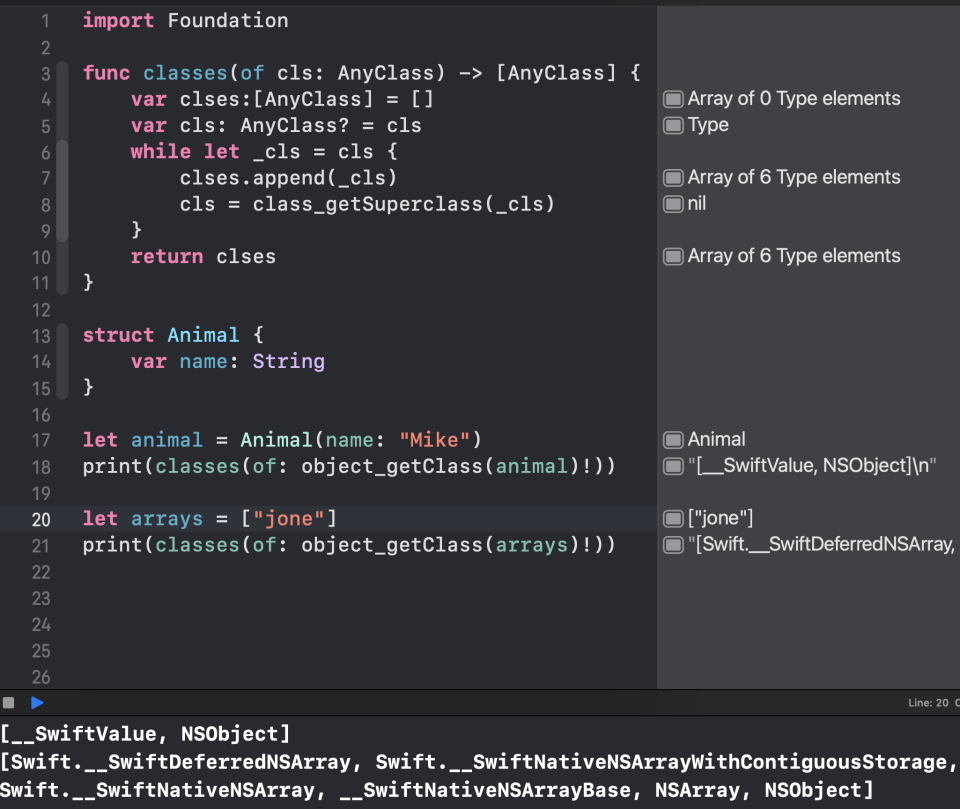Image resolution: width=960 pixels, height=809 pixels.
Task: Click object_getClass on line 18
Action: 392,466
